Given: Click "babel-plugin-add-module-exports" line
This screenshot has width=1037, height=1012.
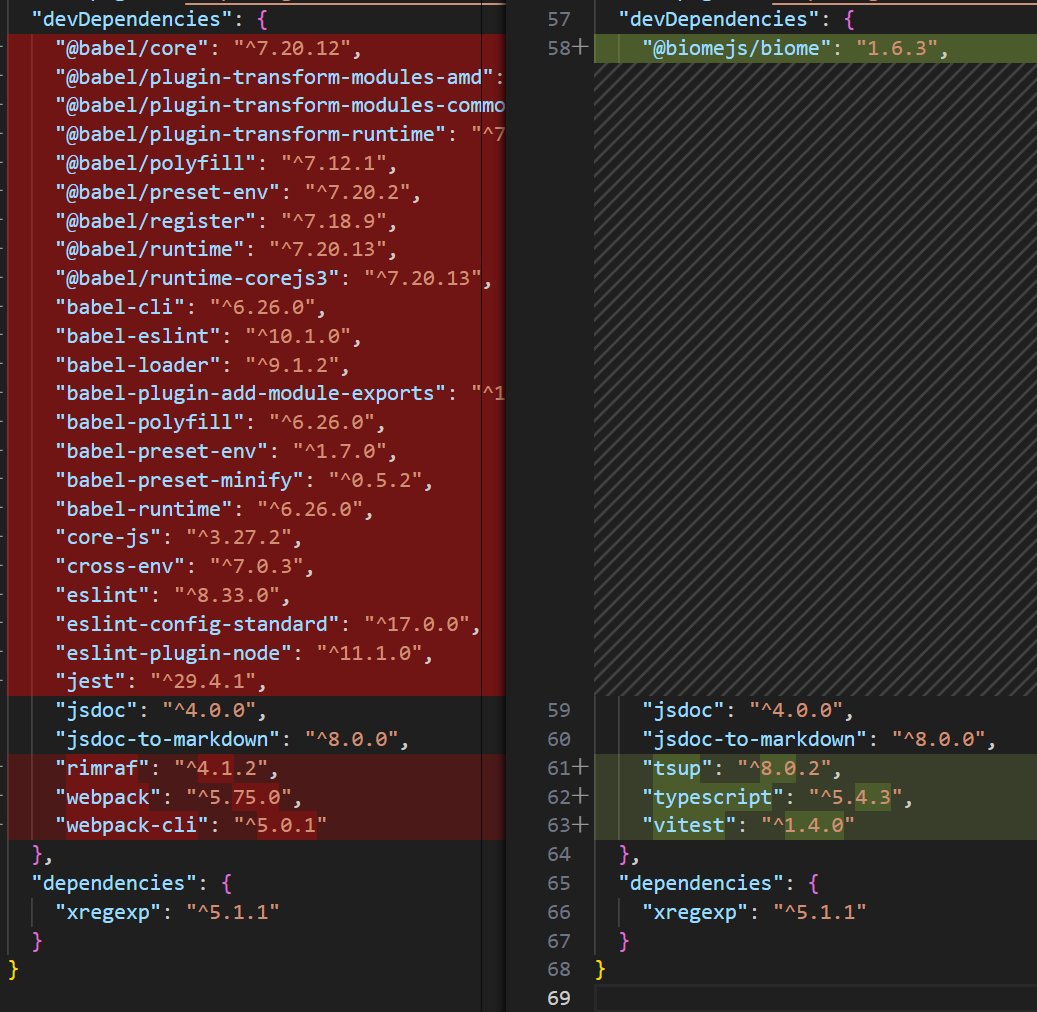Looking at the screenshot, I should tap(280, 394).
